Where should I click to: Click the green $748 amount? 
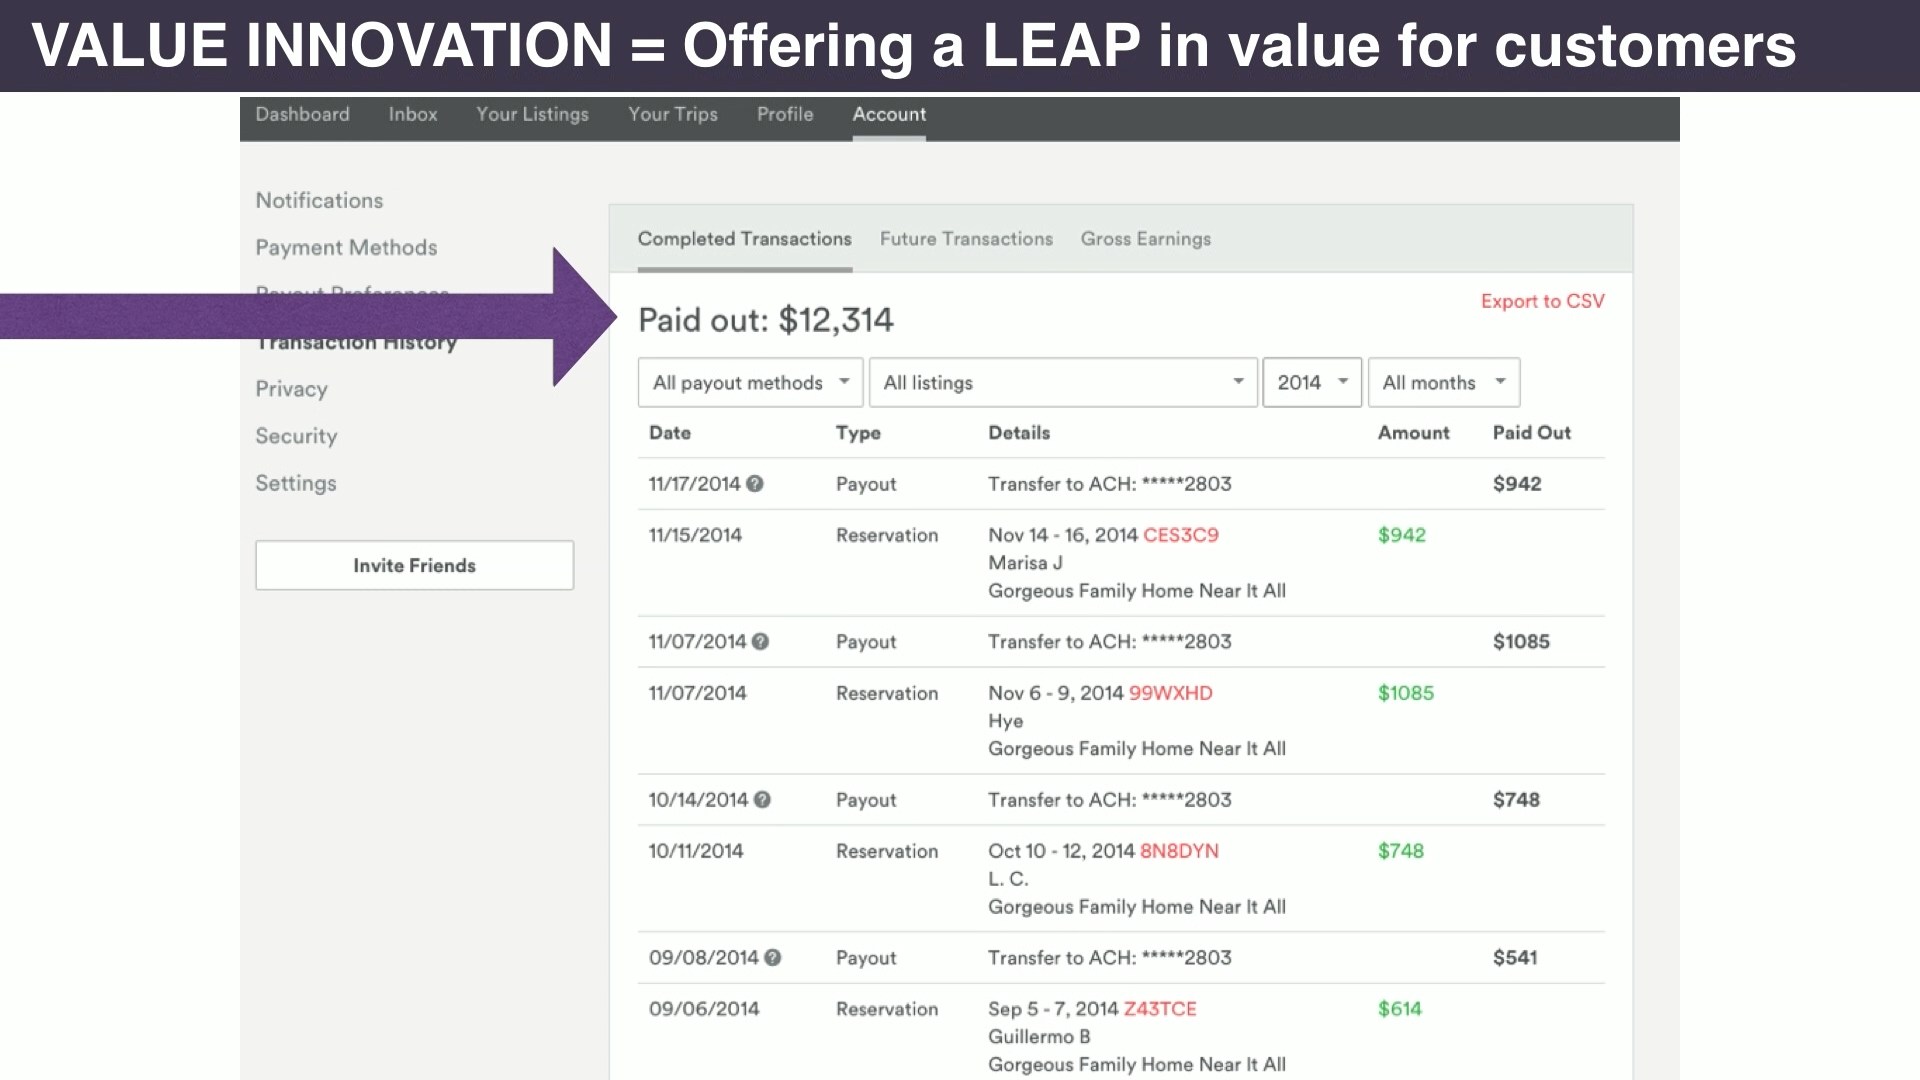[1401, 852]
